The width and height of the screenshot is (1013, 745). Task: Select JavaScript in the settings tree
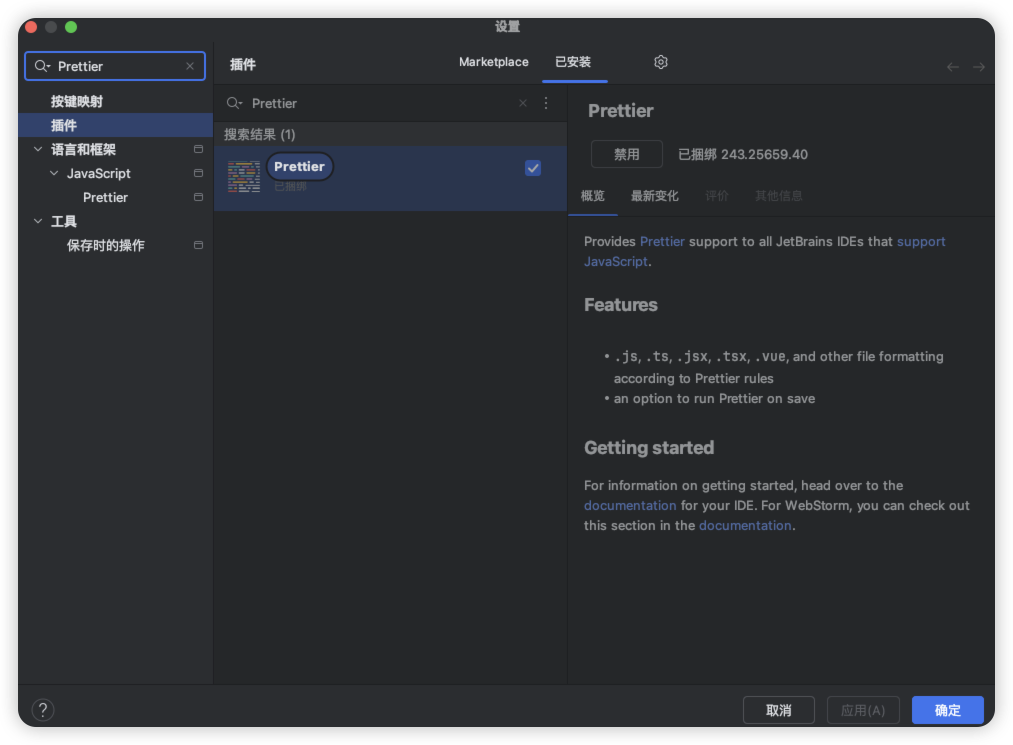pyautogui.click(x=99, y=173)
